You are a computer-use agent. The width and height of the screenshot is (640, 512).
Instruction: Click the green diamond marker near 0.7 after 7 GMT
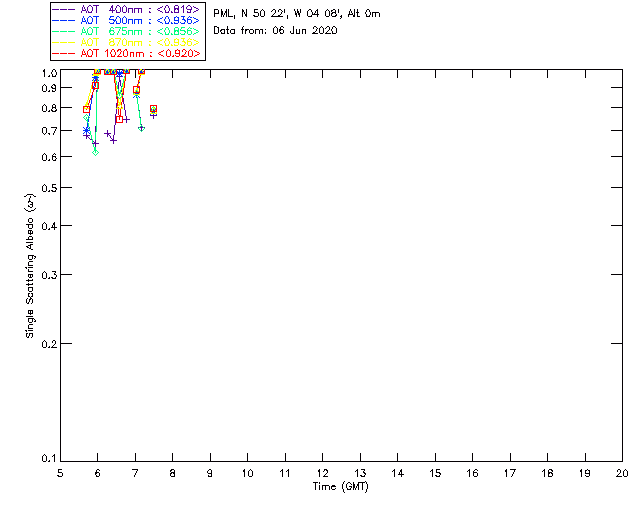[142, 128]
